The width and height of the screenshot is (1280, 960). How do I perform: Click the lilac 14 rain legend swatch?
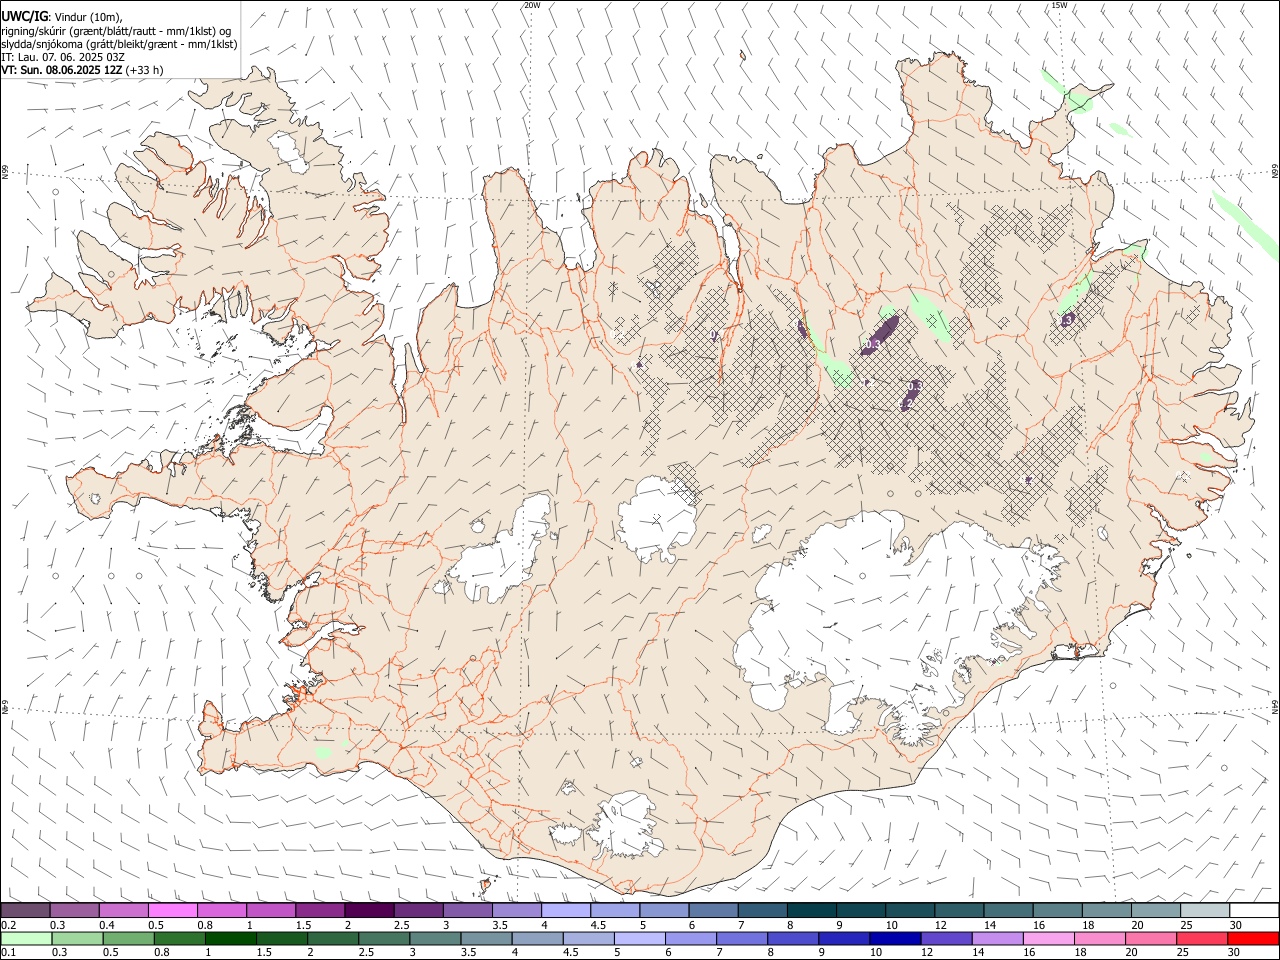click(997, 939)
